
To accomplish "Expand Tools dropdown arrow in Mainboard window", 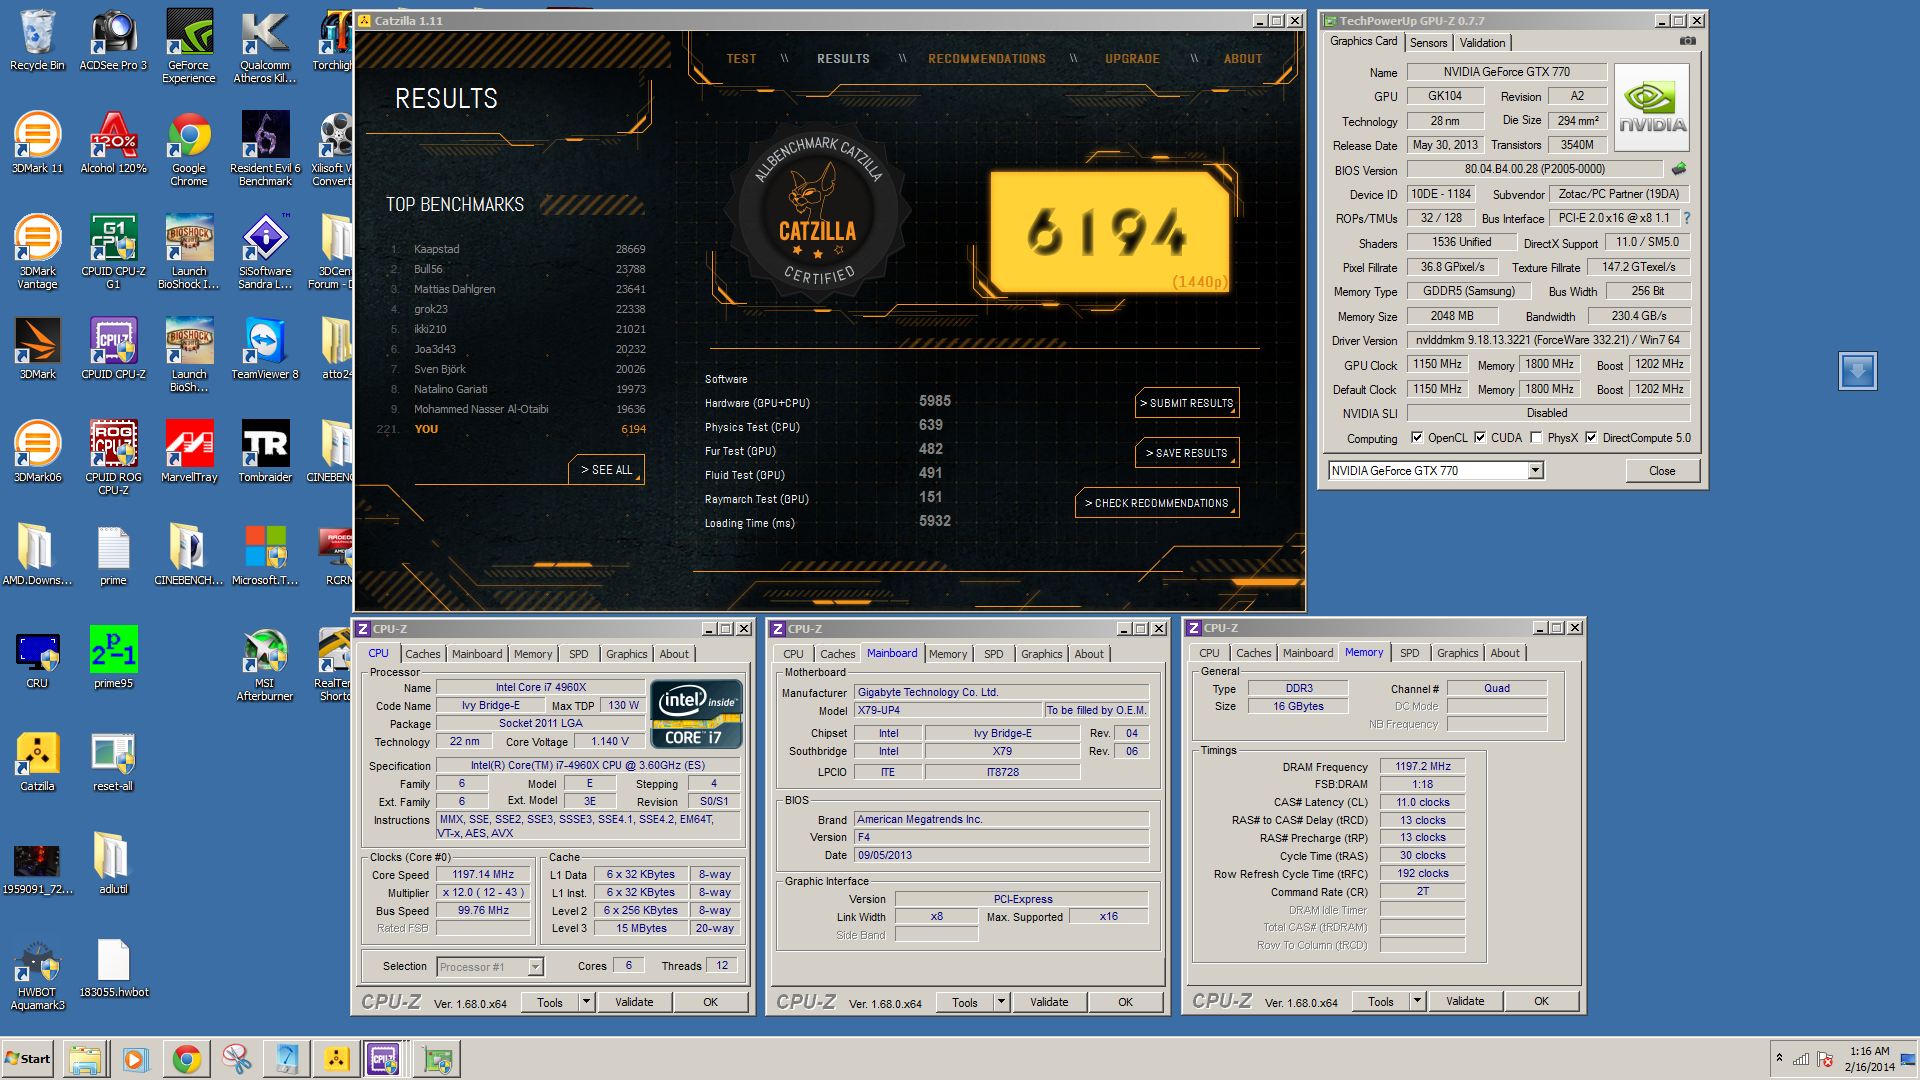I will point(1001,1002).
